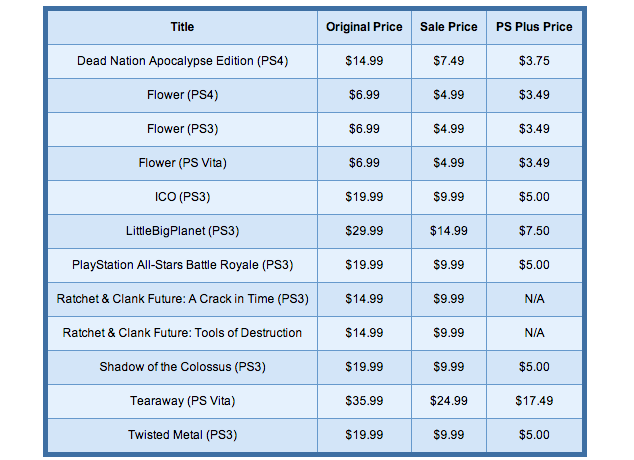This screenshot has height=460, width=634.
Task: Click the LittleBigPlanet (PS3) title cell
Action: [182, 231]
